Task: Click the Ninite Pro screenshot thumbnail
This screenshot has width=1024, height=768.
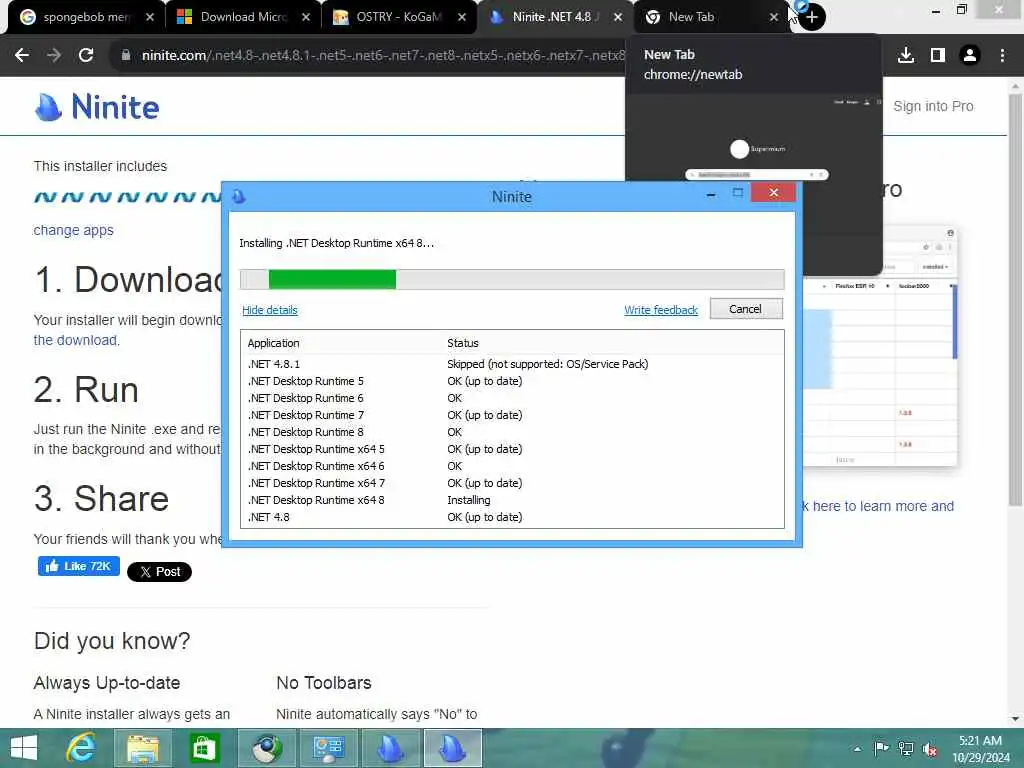Action: point(880,372)
